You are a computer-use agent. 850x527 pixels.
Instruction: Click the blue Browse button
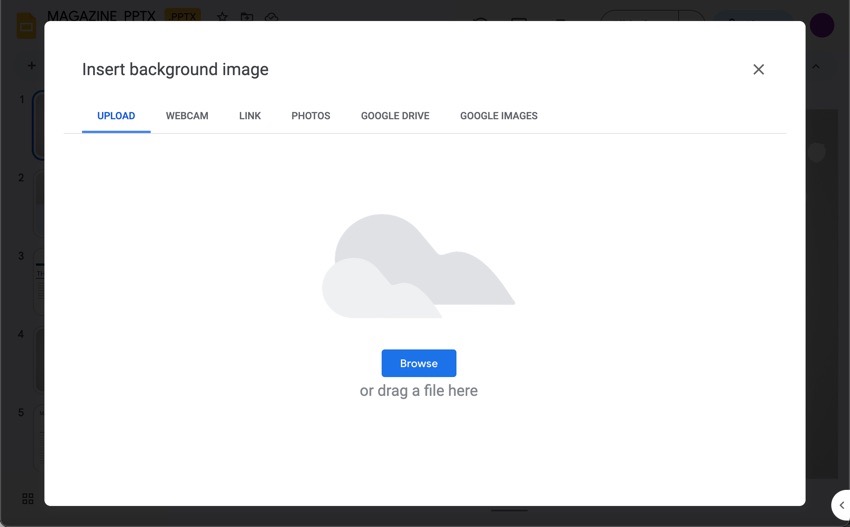418,363
